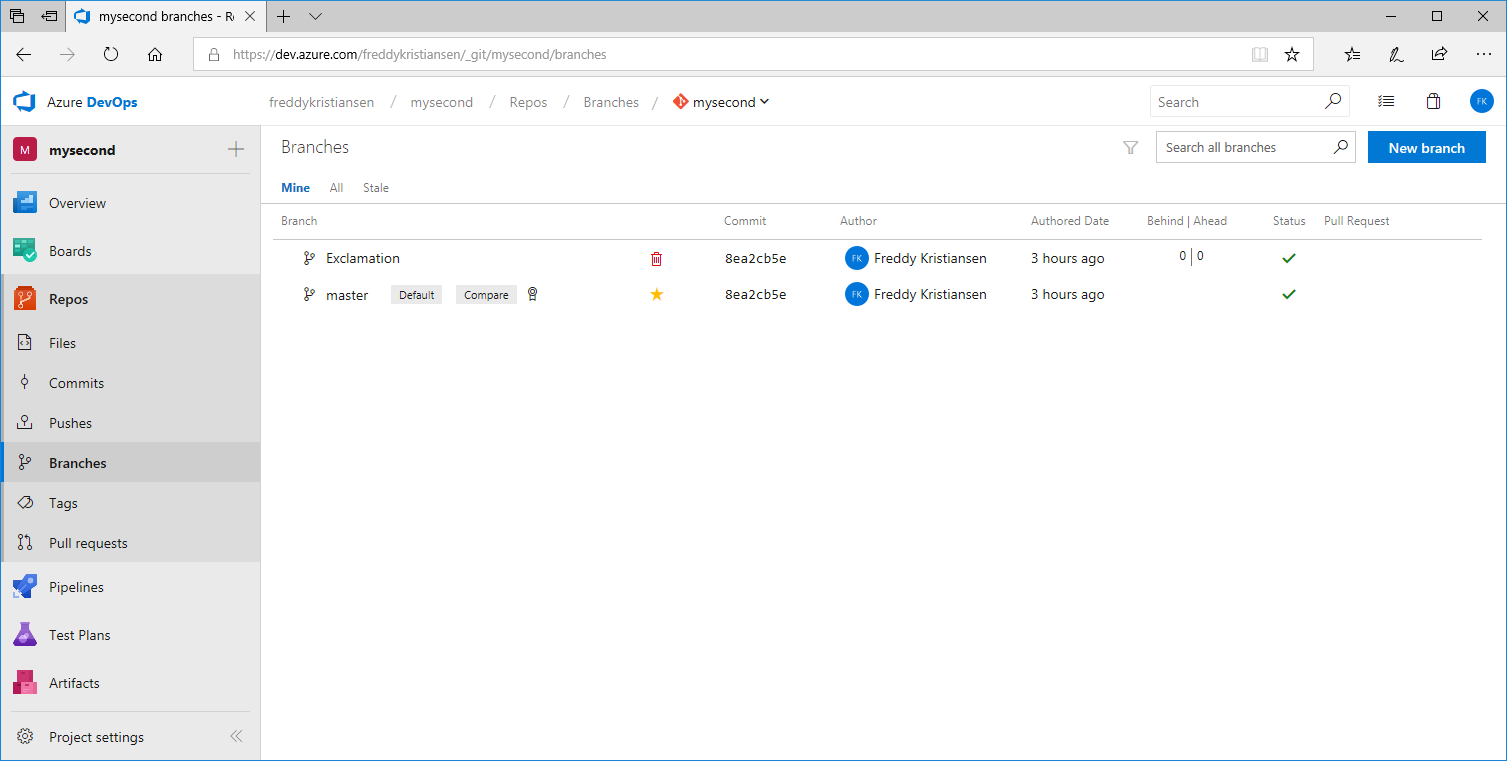Switch to the Stale branches tab
The height and width of the screenshot is (761, 1507).
tap(376, 188)
